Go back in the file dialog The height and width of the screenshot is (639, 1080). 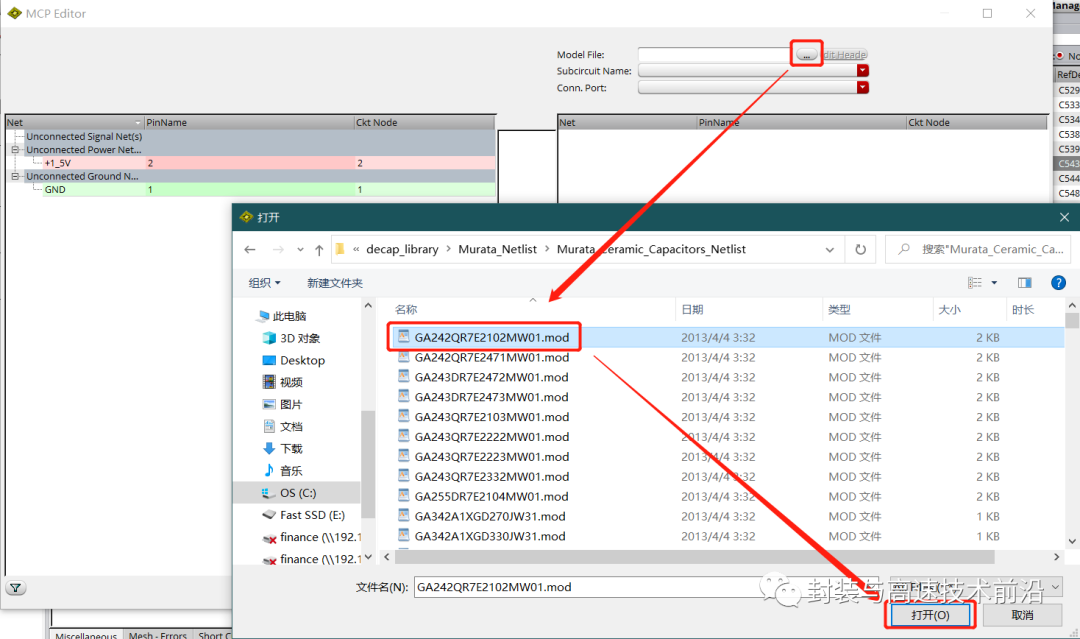tap(250, 249)
